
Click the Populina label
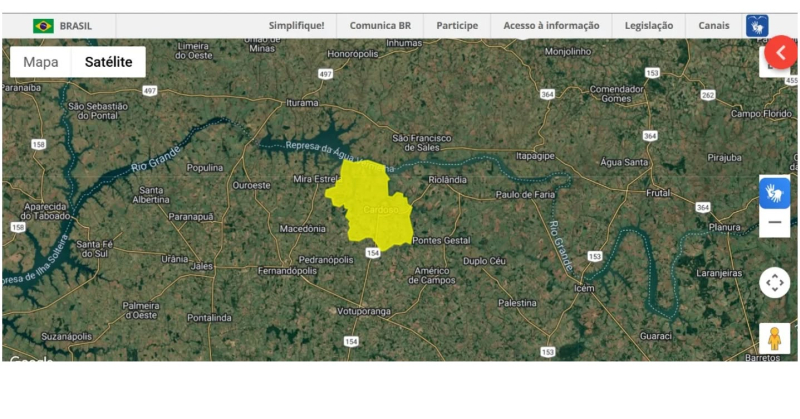(x=205, y=168)
